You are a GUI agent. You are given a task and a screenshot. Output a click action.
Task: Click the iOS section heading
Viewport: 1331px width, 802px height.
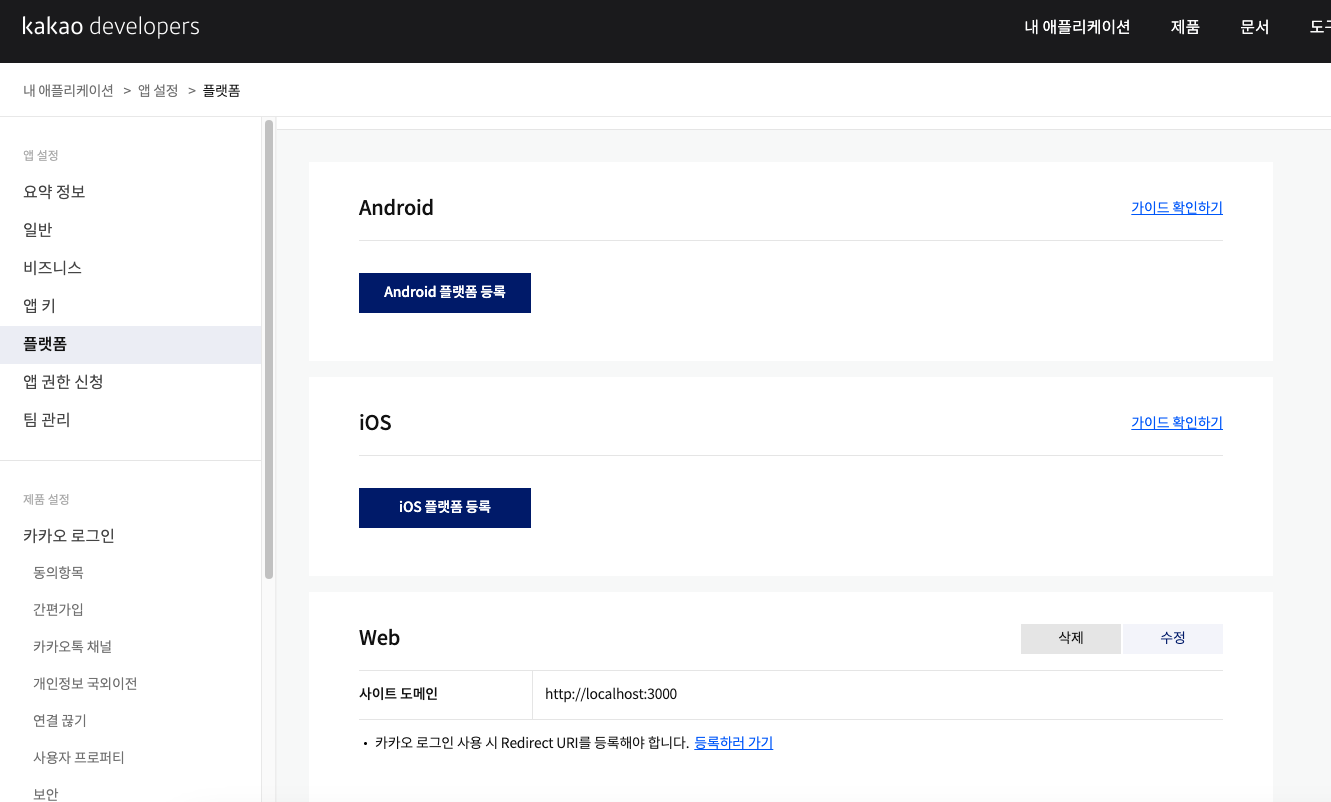pyautogui.click(x=375, y=423)
